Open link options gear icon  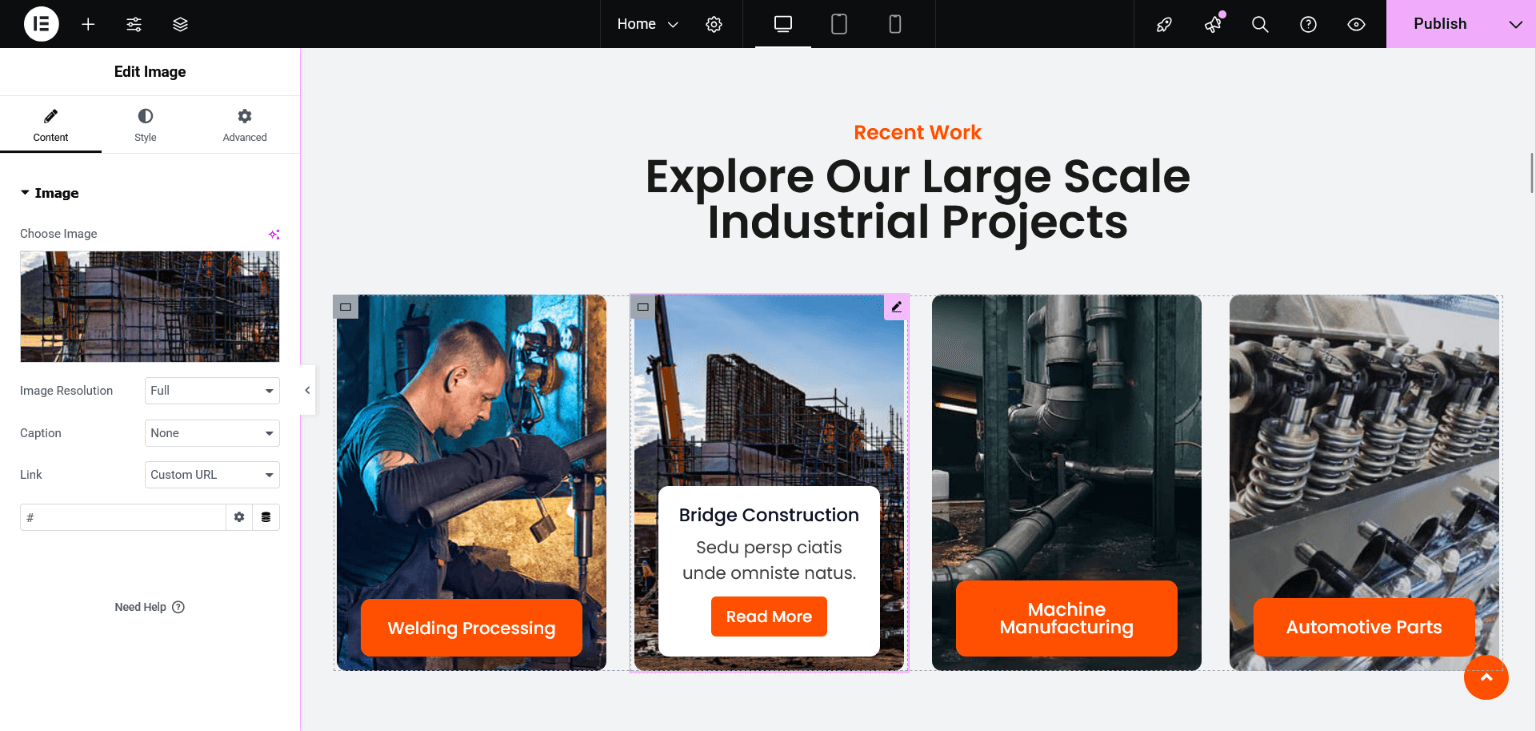coord(239,517)
